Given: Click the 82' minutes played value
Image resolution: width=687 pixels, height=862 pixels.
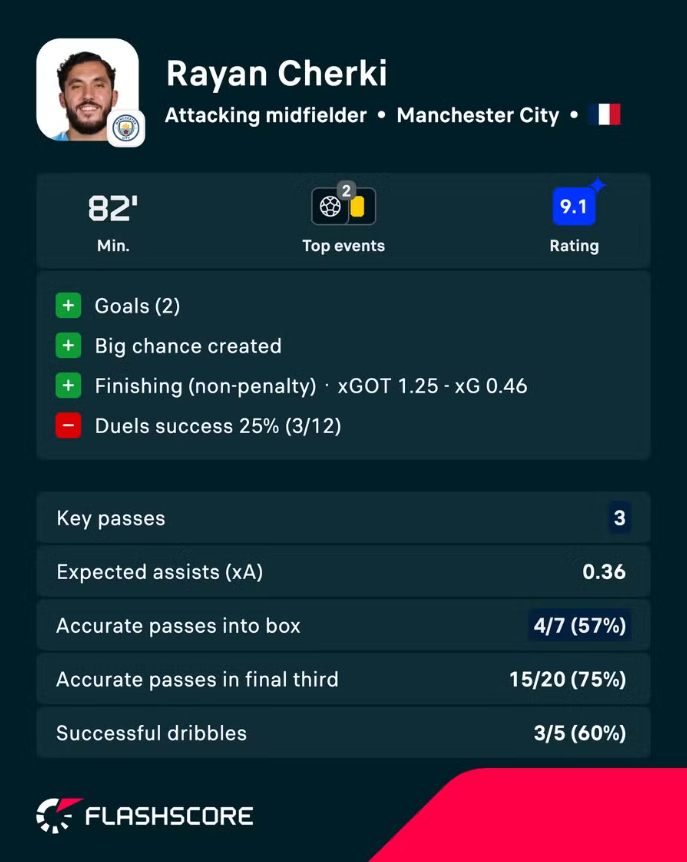Looking at the screenshot, I should 113,208.
